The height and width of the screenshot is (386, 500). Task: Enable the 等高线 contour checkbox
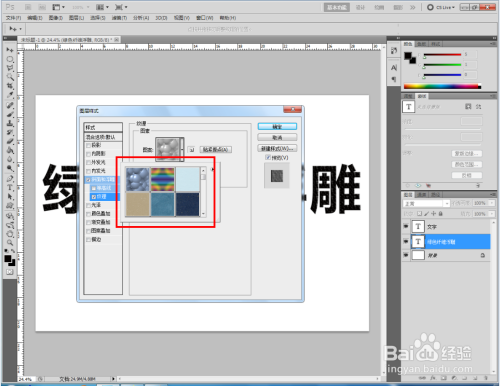pos(94,188)
